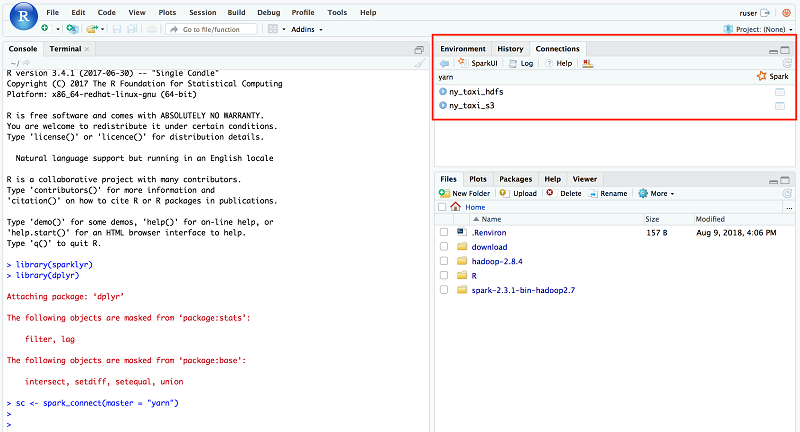Open the Code menu

coord(107,12)
